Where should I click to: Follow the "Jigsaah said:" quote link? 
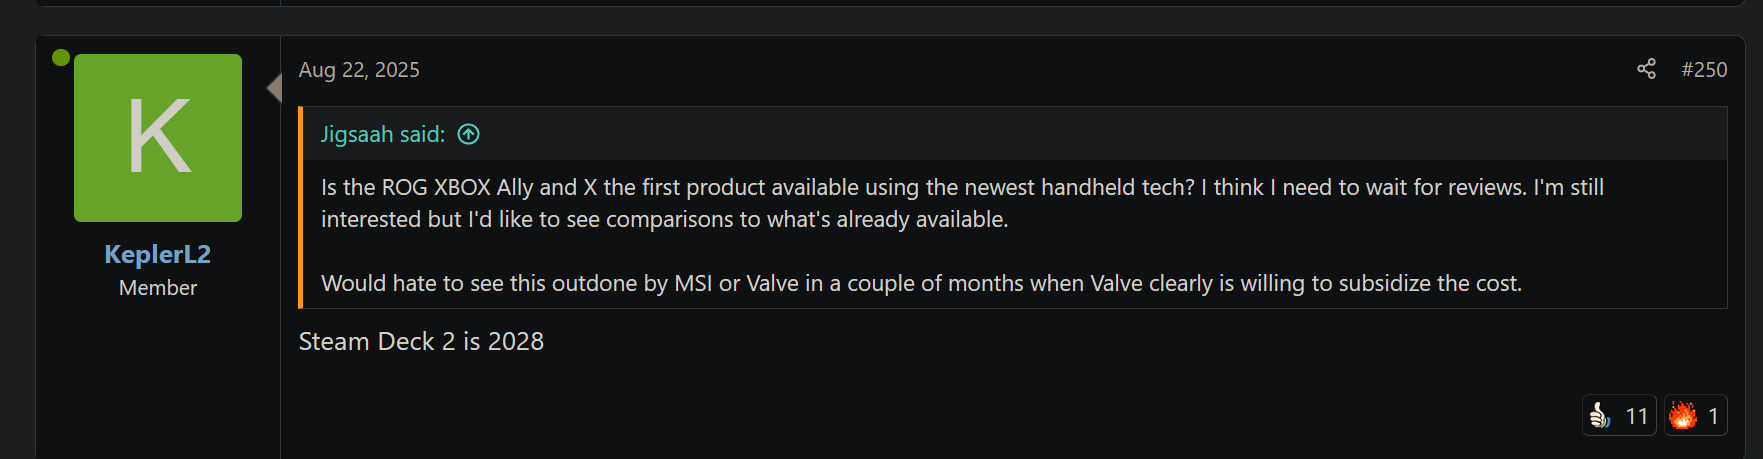coord(382,134)
